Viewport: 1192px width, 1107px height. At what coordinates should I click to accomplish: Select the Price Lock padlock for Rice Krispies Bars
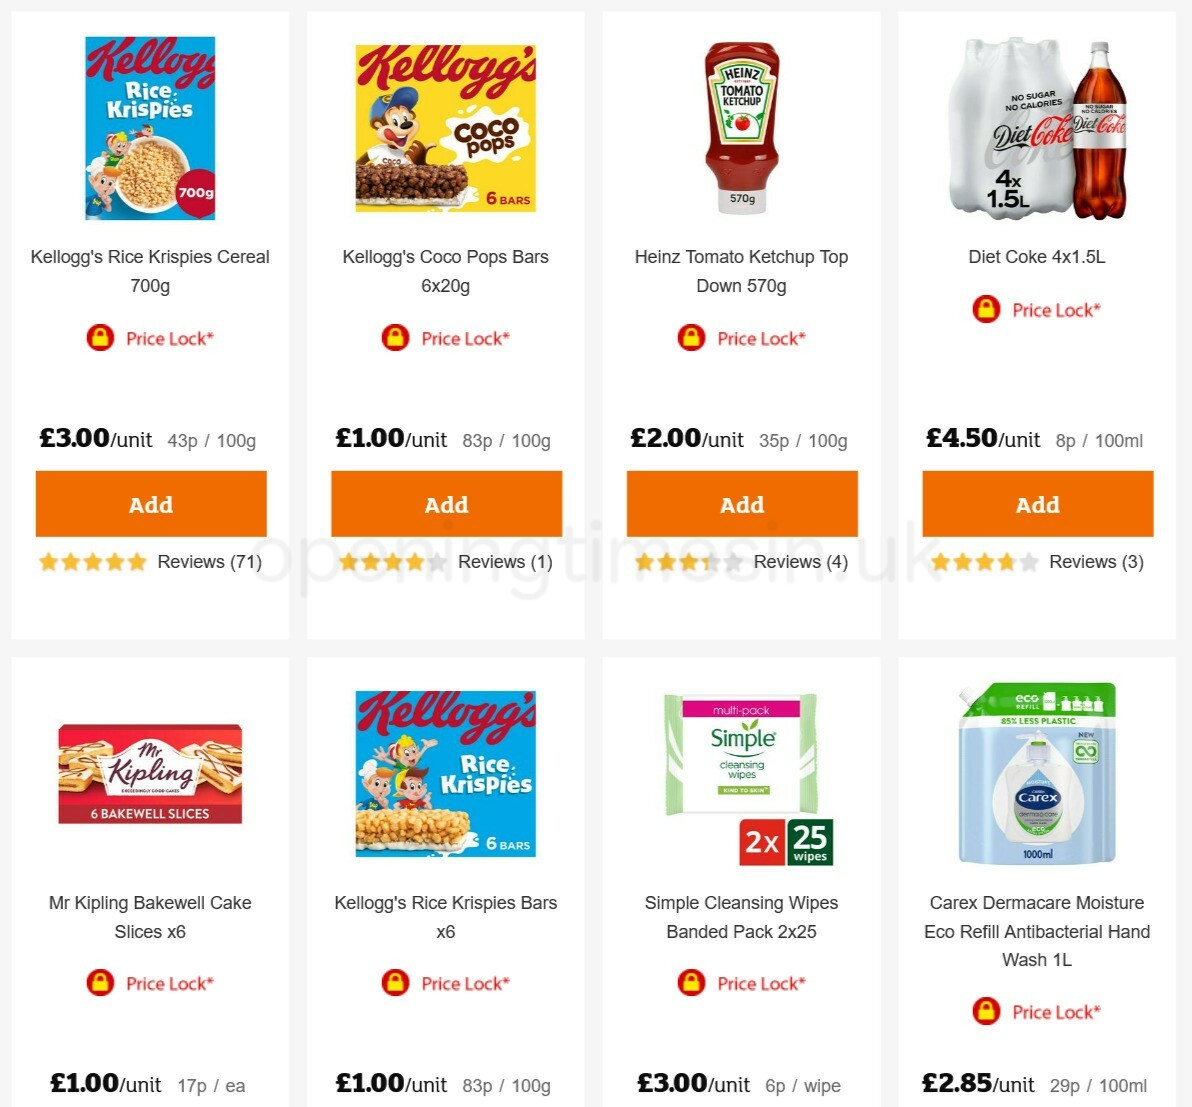pos(395,983)
